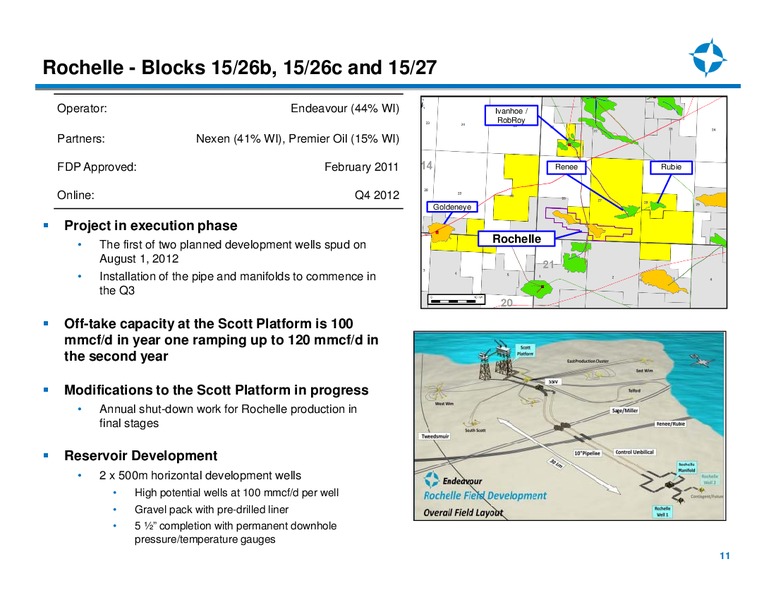Click the 'Rochelle Manifold' label
Screen dimensions: 776x600
[x=686, y=468]
